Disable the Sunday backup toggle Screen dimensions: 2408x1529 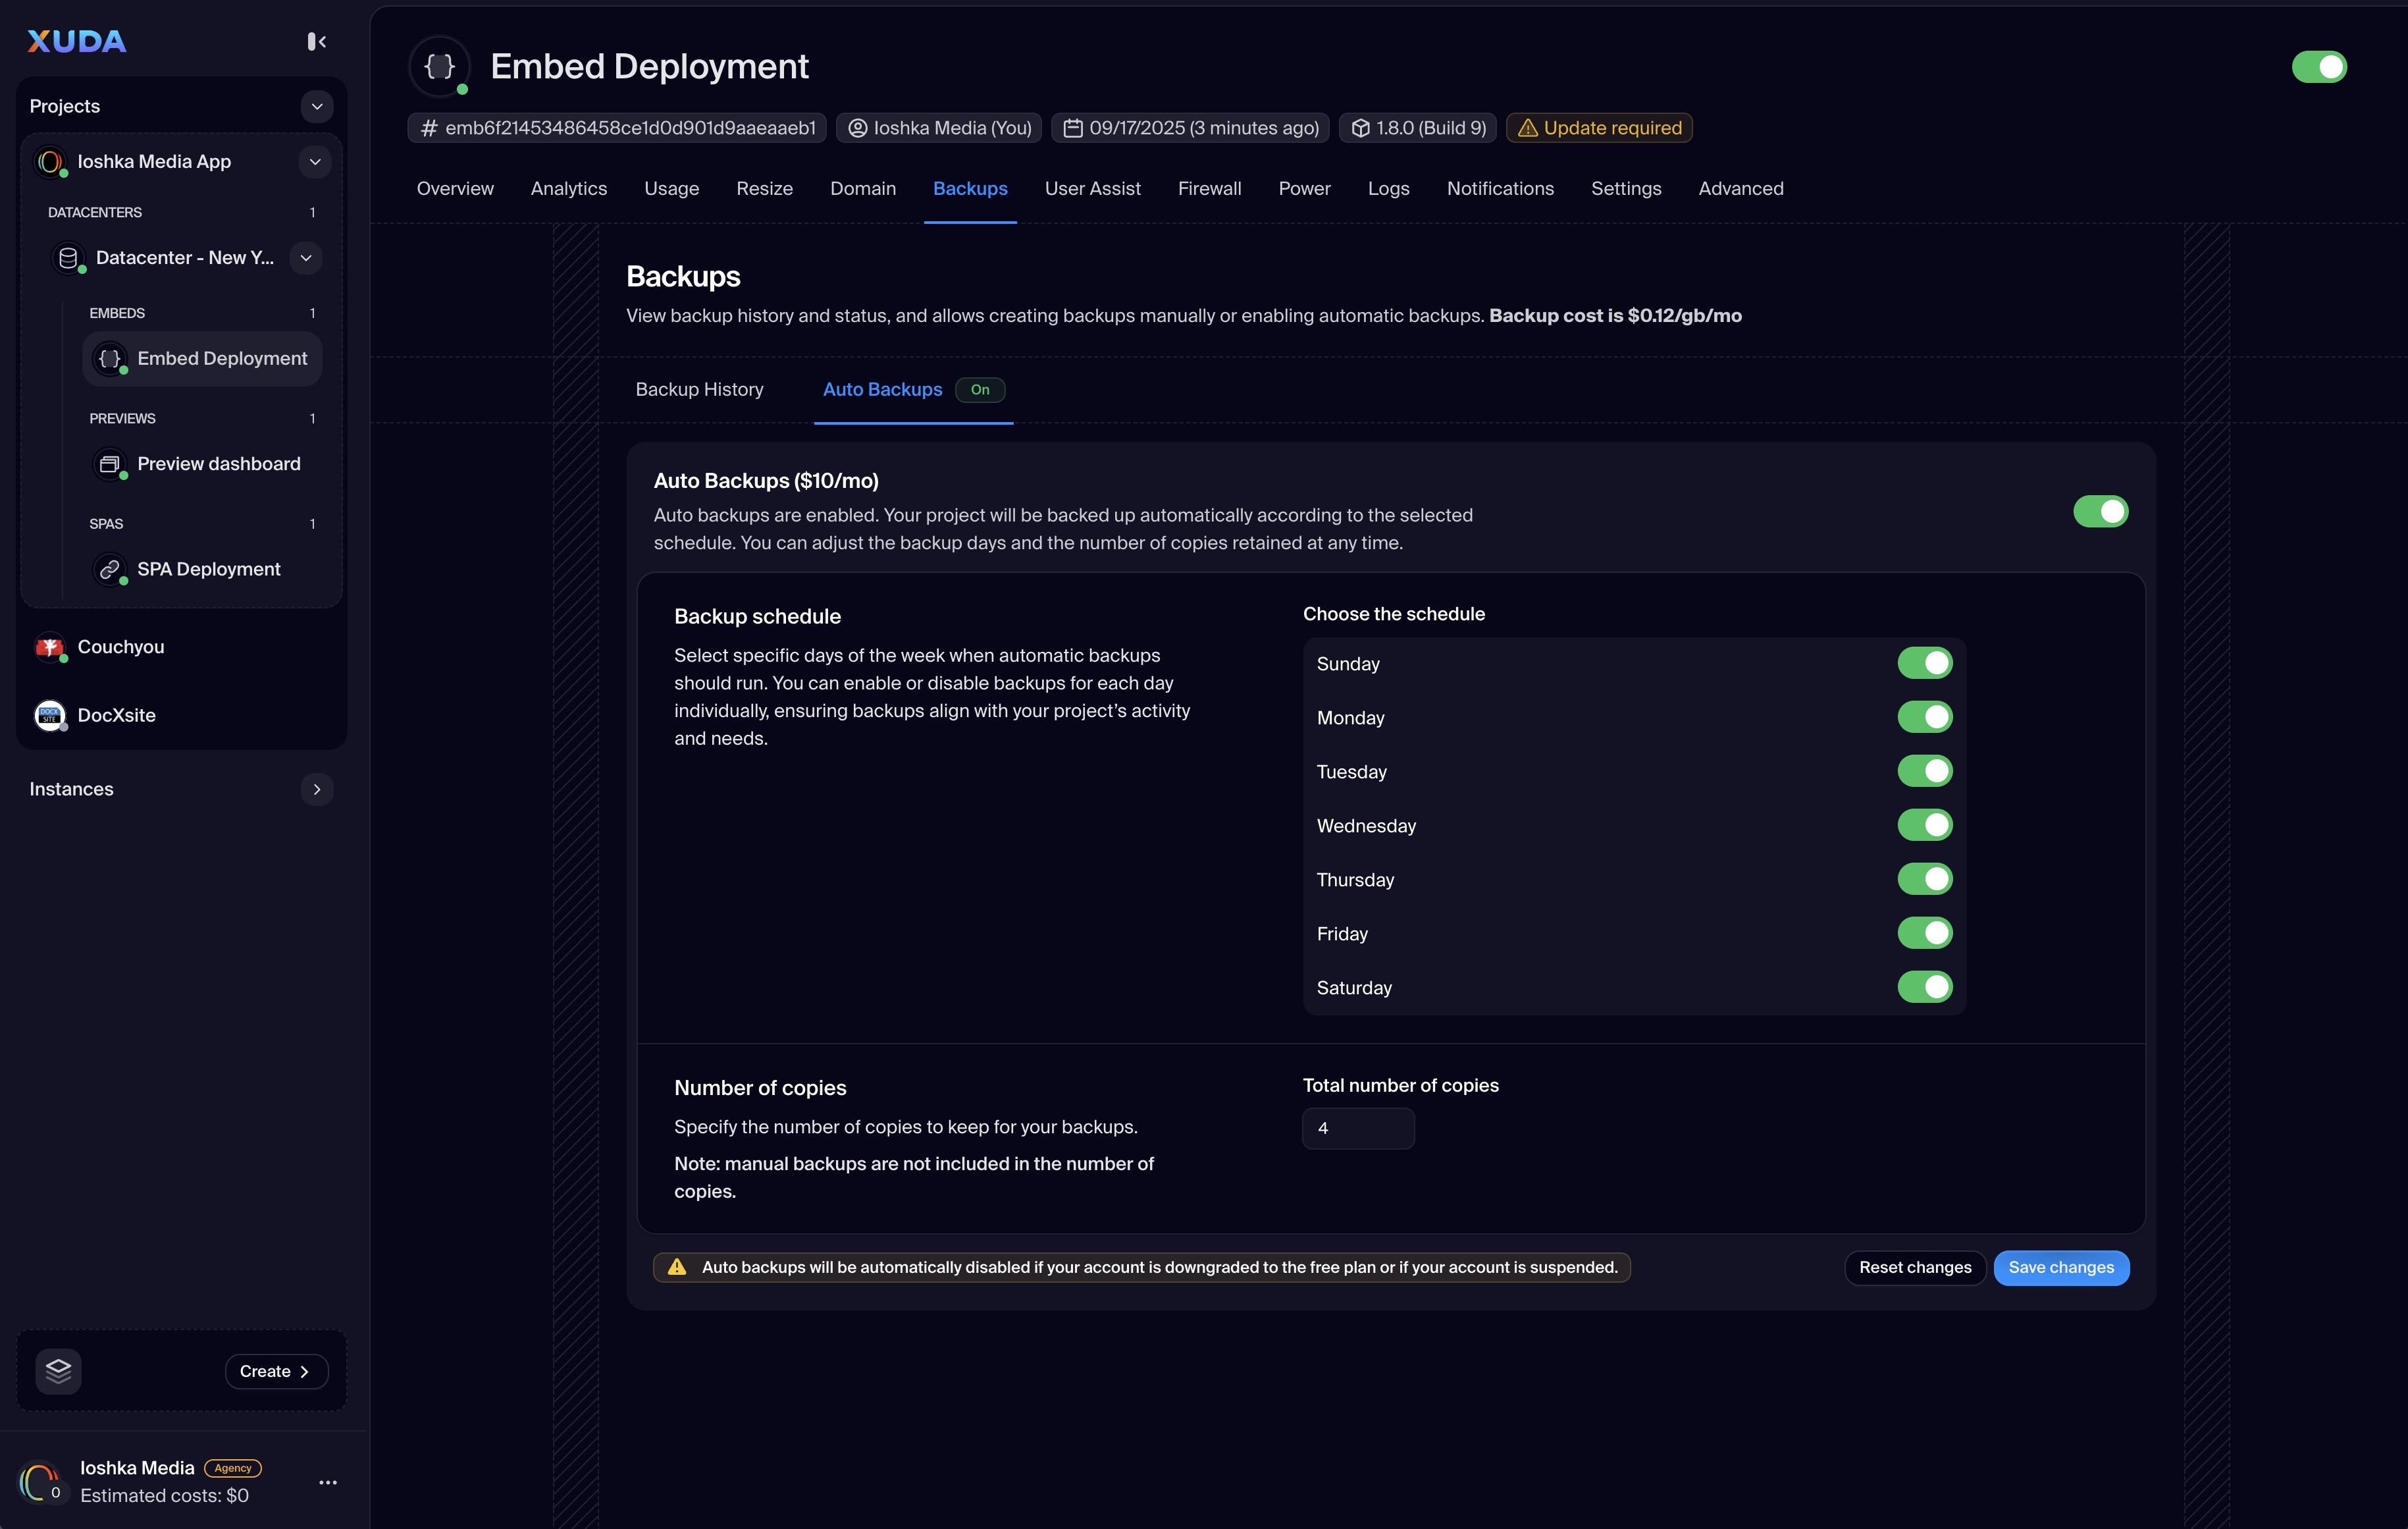click(x=1924, y=663)
